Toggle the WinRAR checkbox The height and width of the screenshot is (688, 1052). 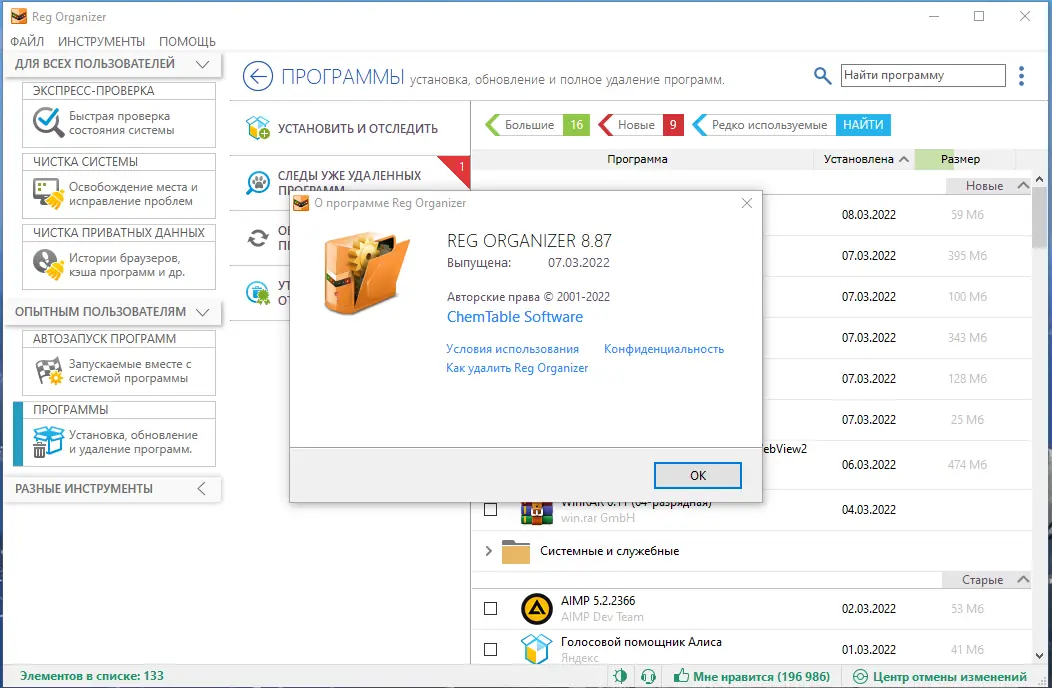[490, 509]
